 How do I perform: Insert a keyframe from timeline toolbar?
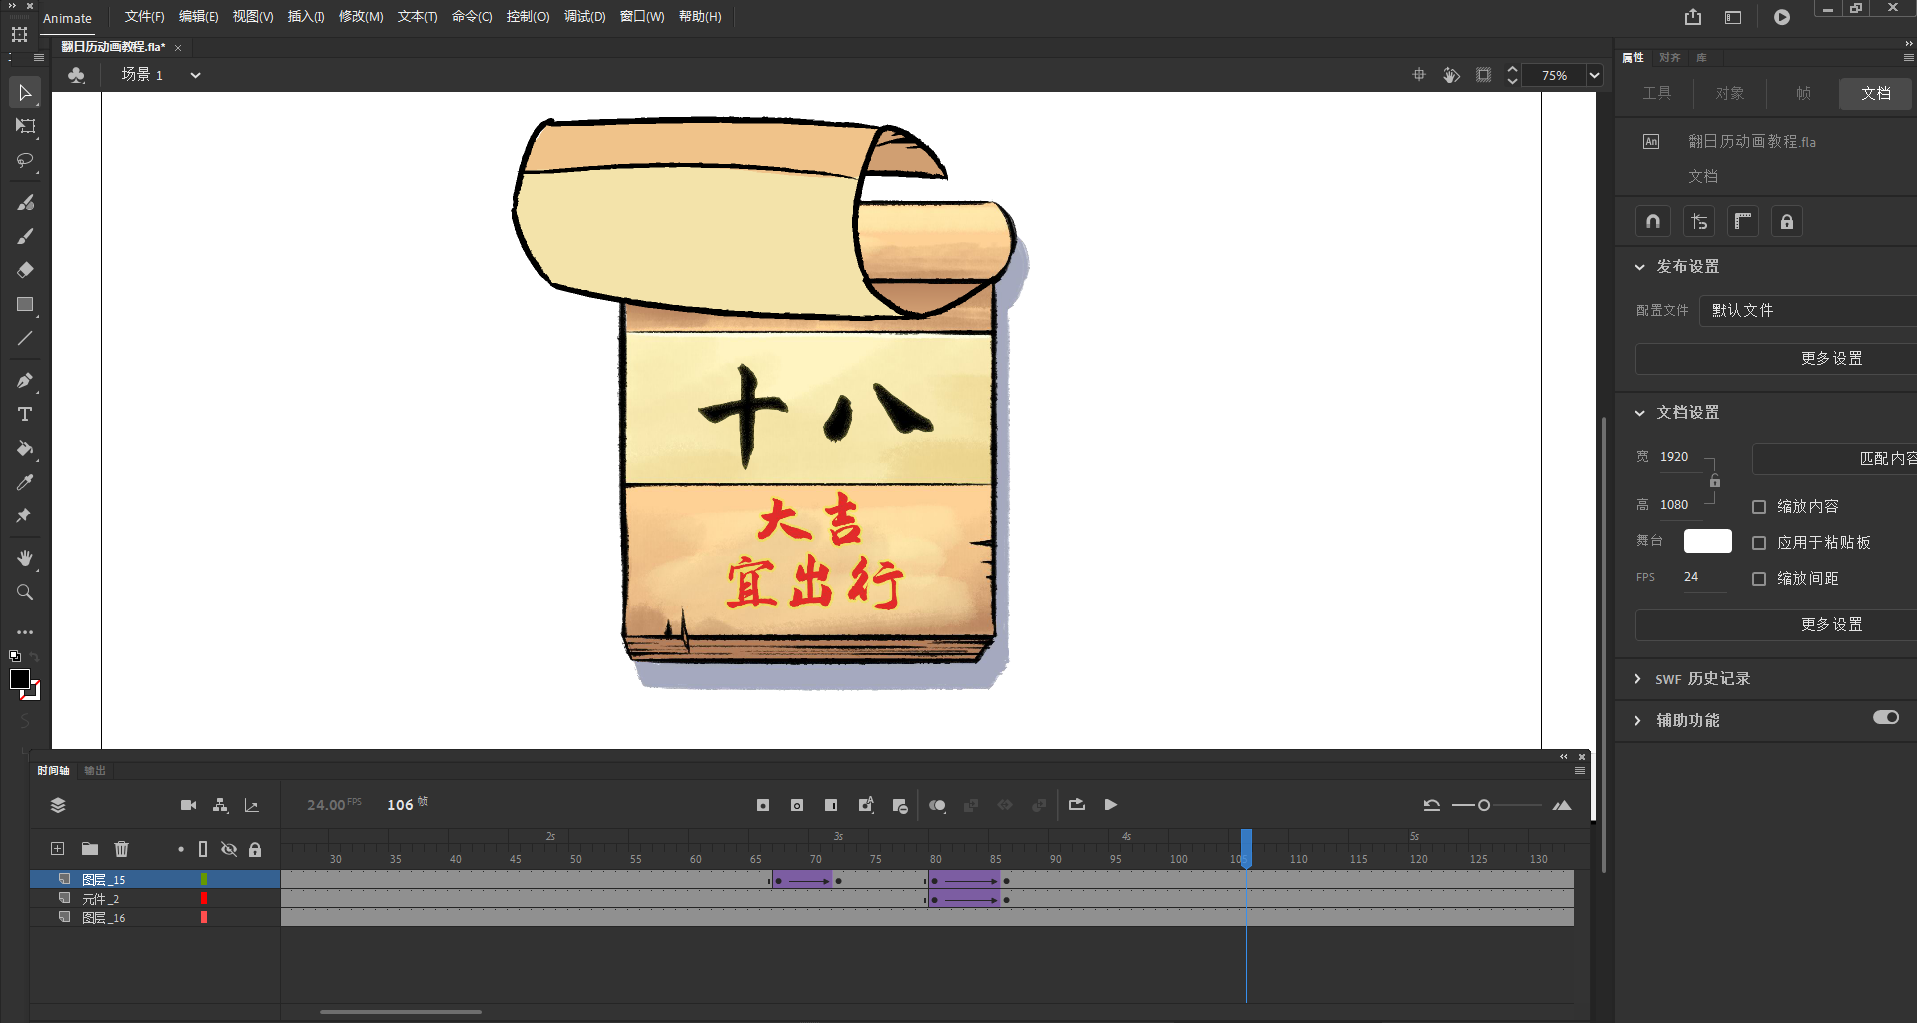tap(763, 805)
